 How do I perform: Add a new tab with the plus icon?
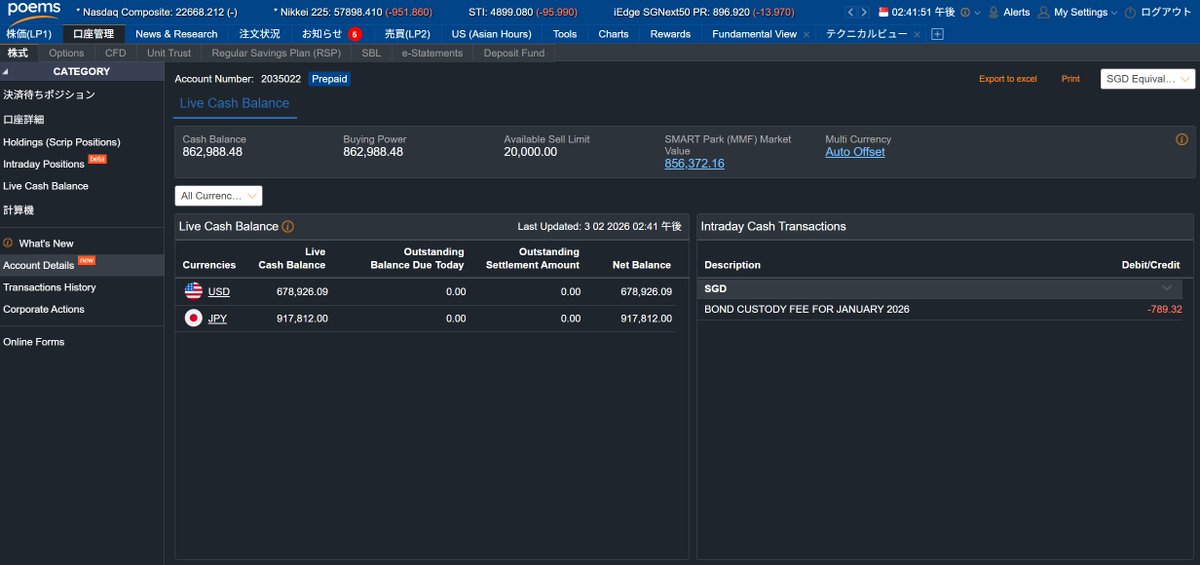tap(937, 34)
